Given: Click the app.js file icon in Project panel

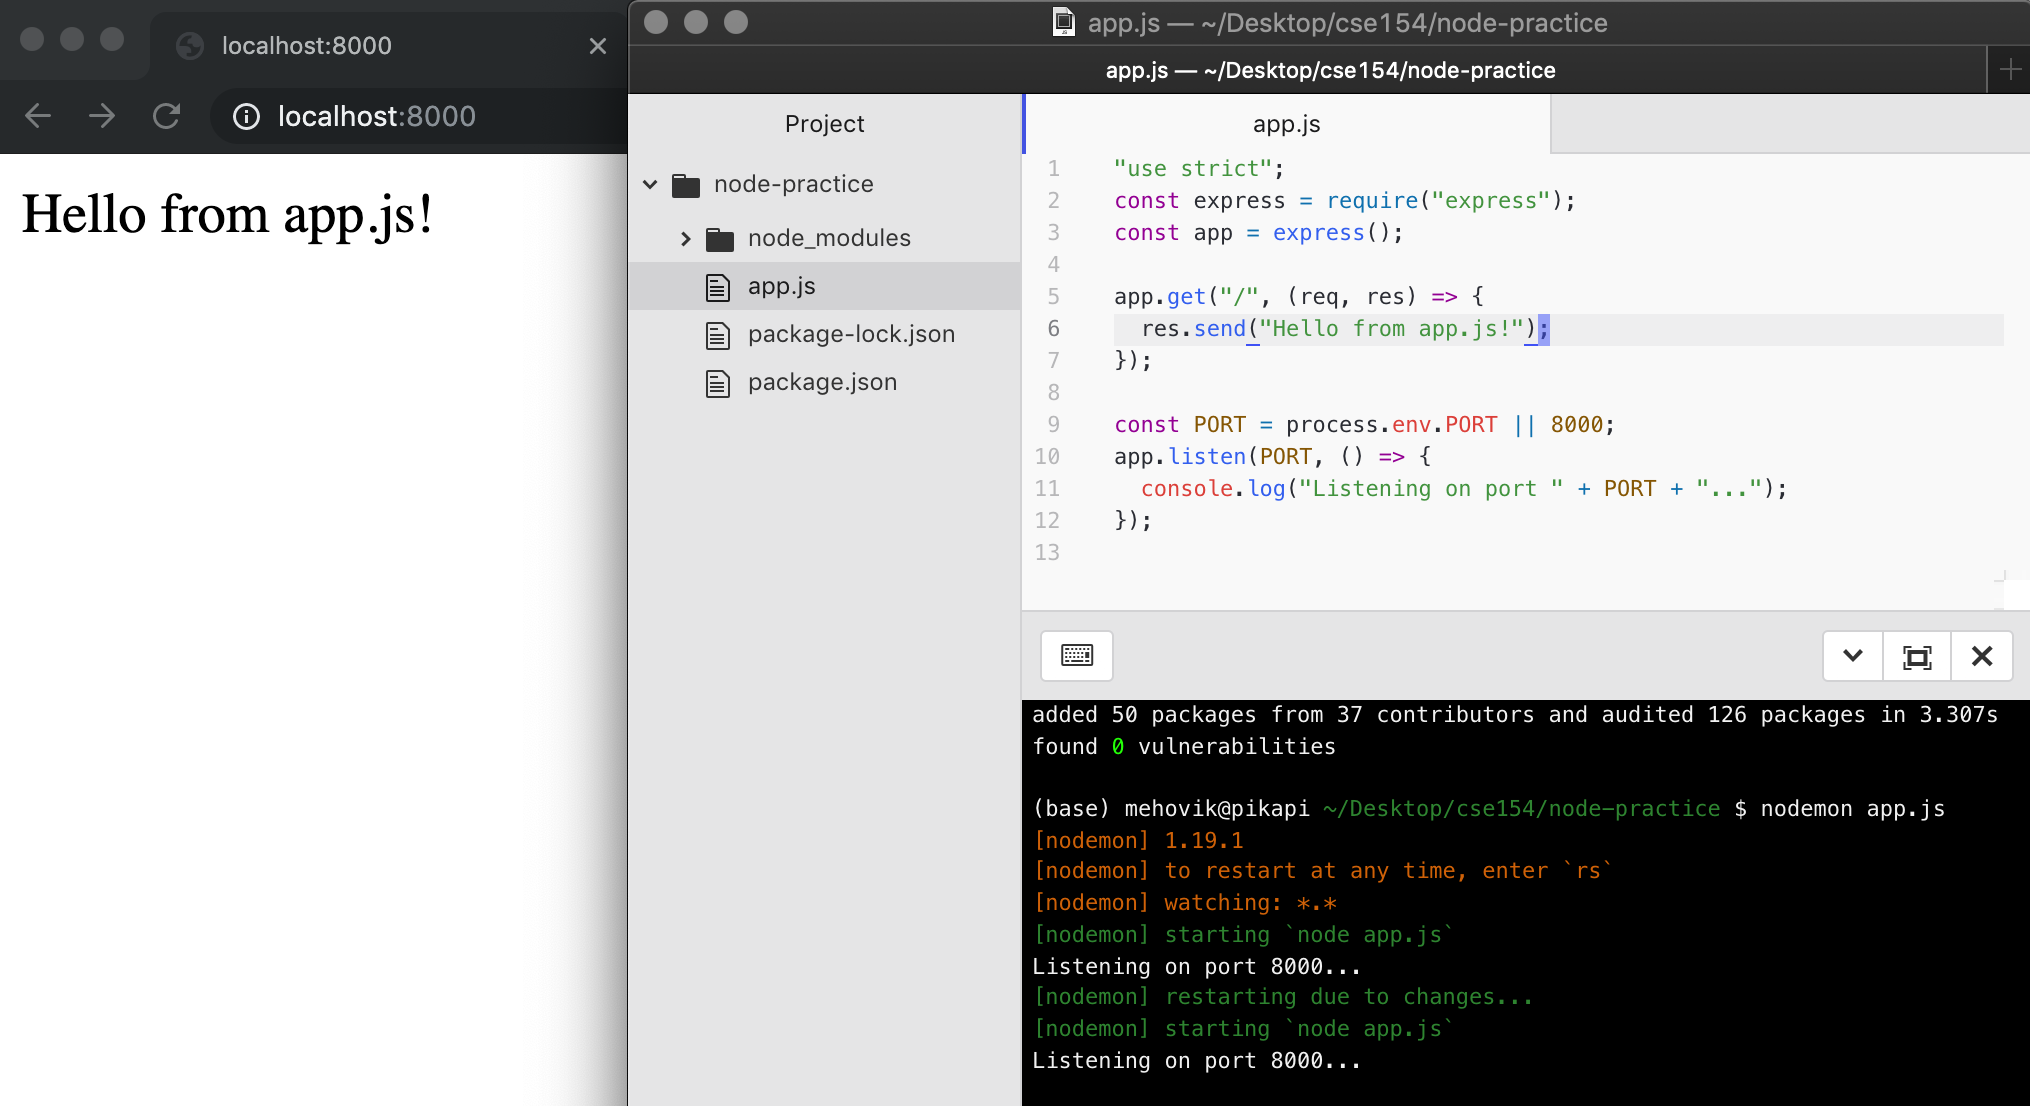Looking at the screenshot, I should [718, 286].
